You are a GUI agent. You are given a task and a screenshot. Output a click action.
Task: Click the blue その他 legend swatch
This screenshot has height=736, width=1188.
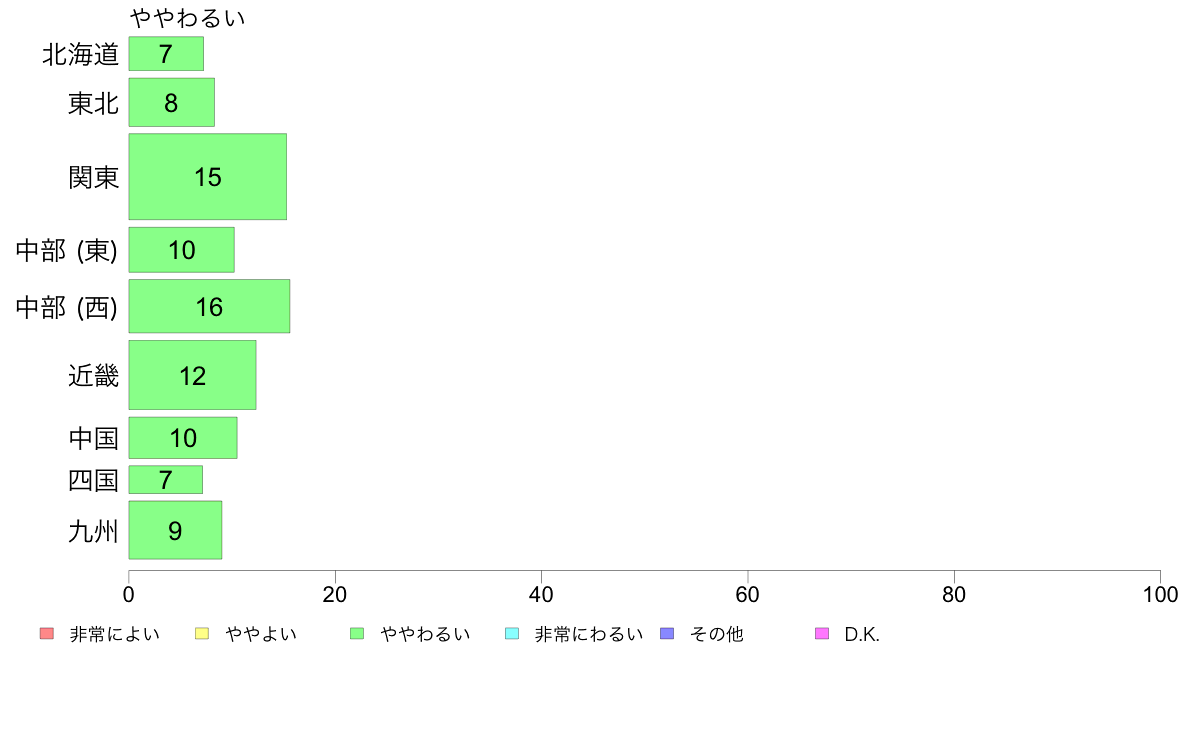[667, 634]
